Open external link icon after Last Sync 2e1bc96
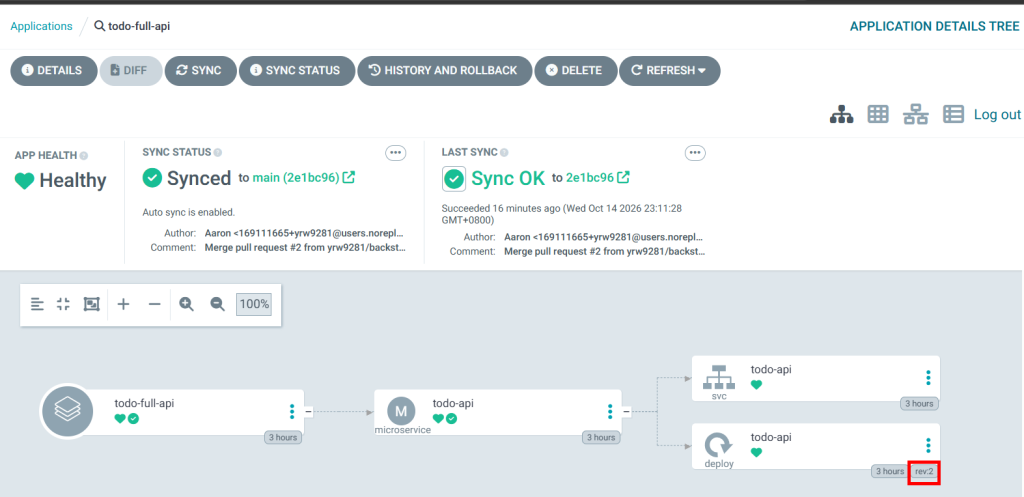 point(624,177)
